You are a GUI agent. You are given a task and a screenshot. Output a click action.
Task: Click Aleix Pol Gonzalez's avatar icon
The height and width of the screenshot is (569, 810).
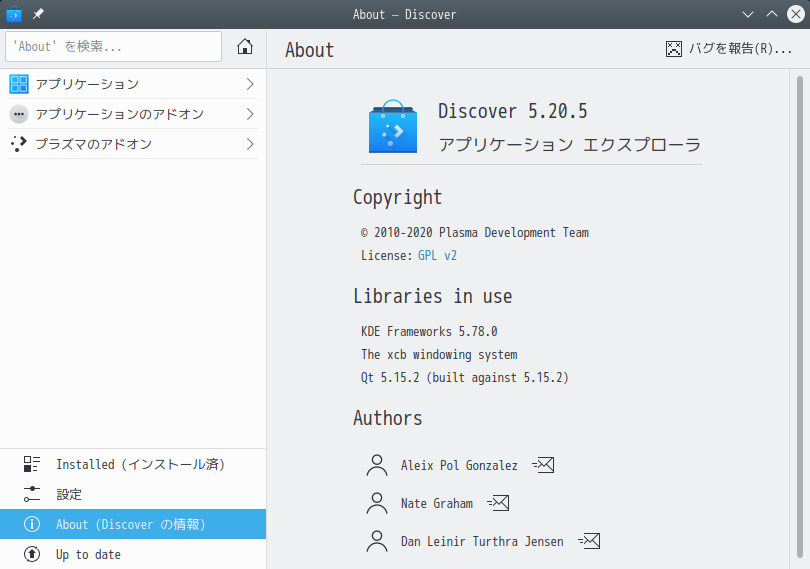point(377,465)
